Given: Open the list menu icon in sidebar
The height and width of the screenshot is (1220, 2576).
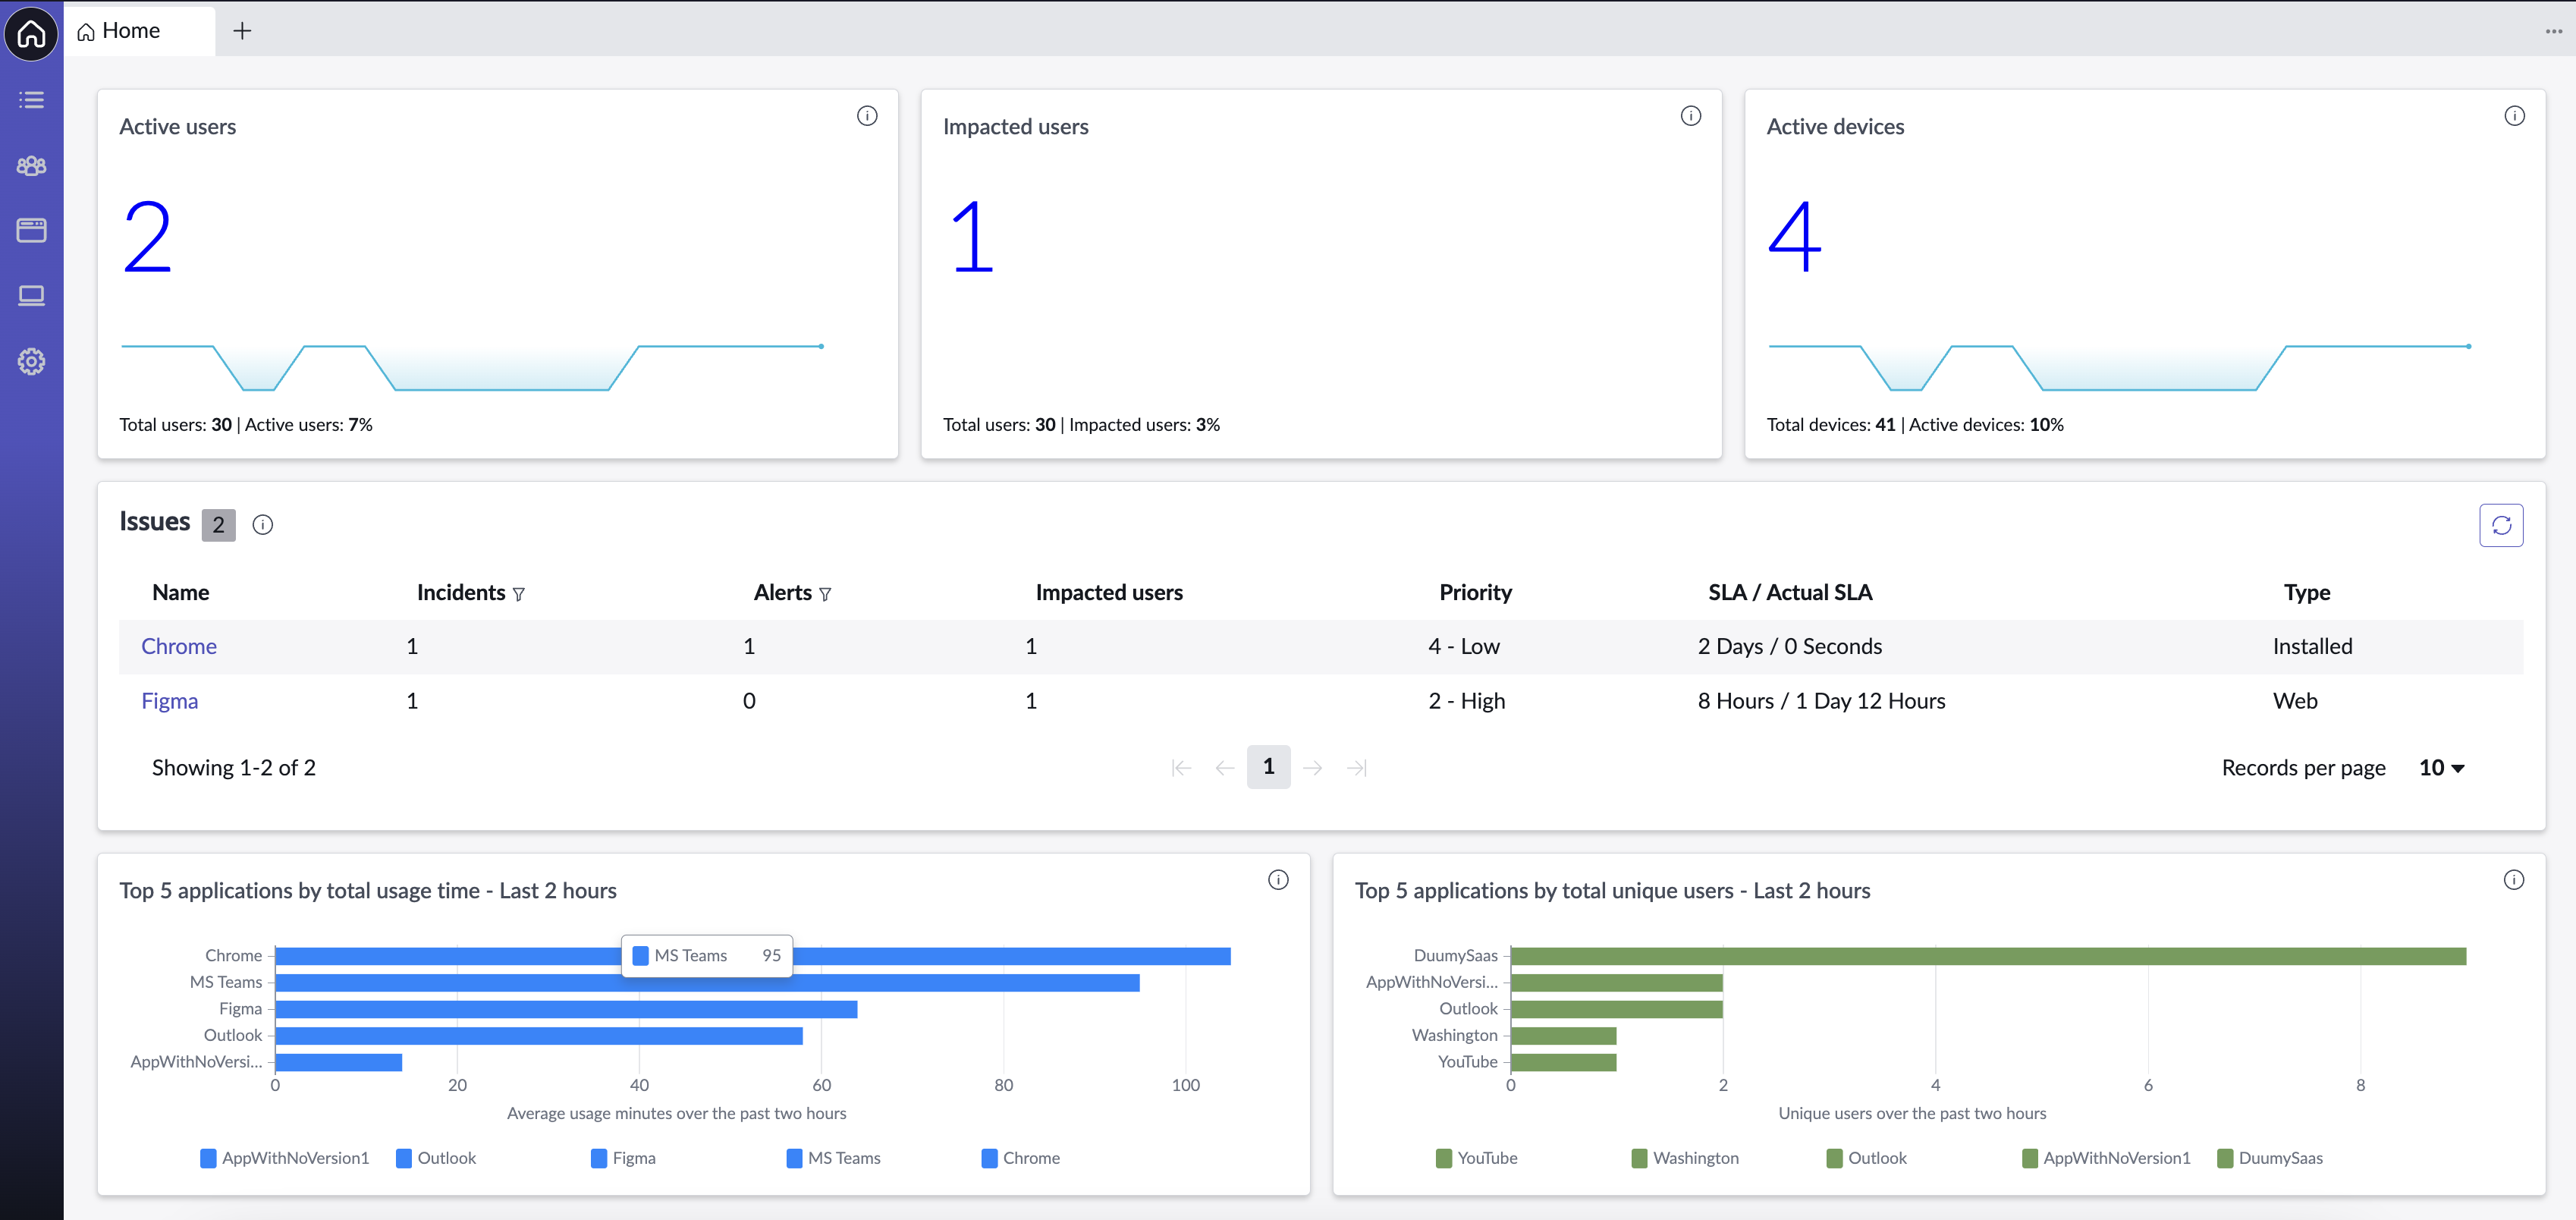Looking at the screenshot, I should click(31, 100).
